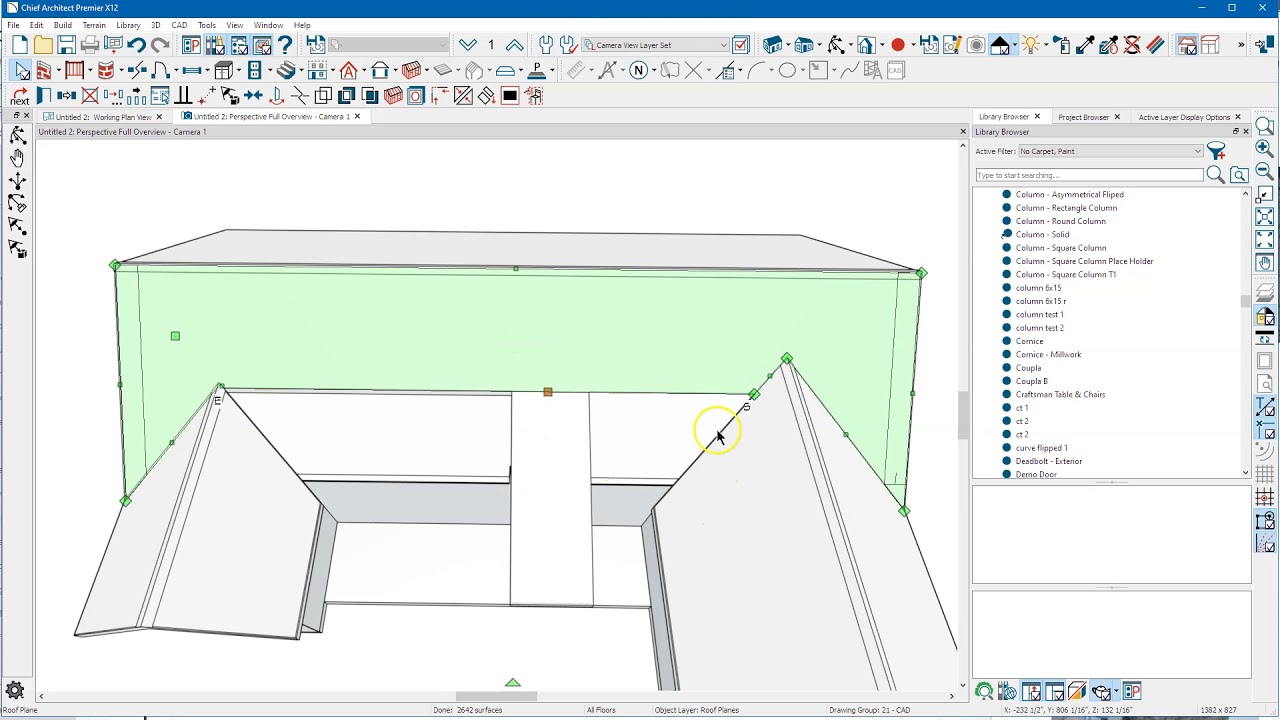Click the light bulb lighting tool
Screen dimensions: 1280x720
(1031, 45)
